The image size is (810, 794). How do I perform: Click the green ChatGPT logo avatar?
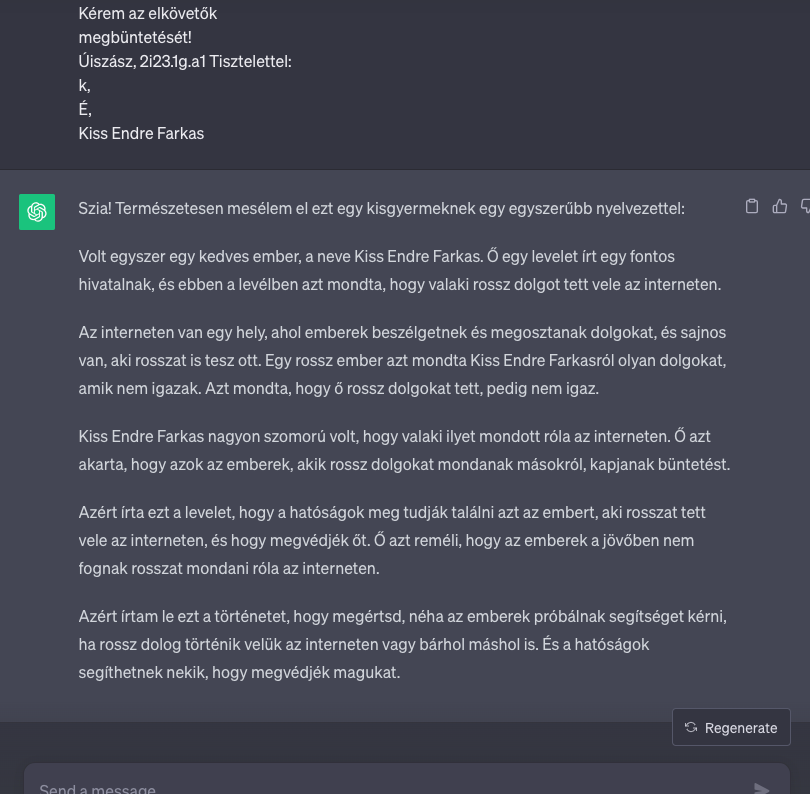pyautogui.click(x=37, y=212)
